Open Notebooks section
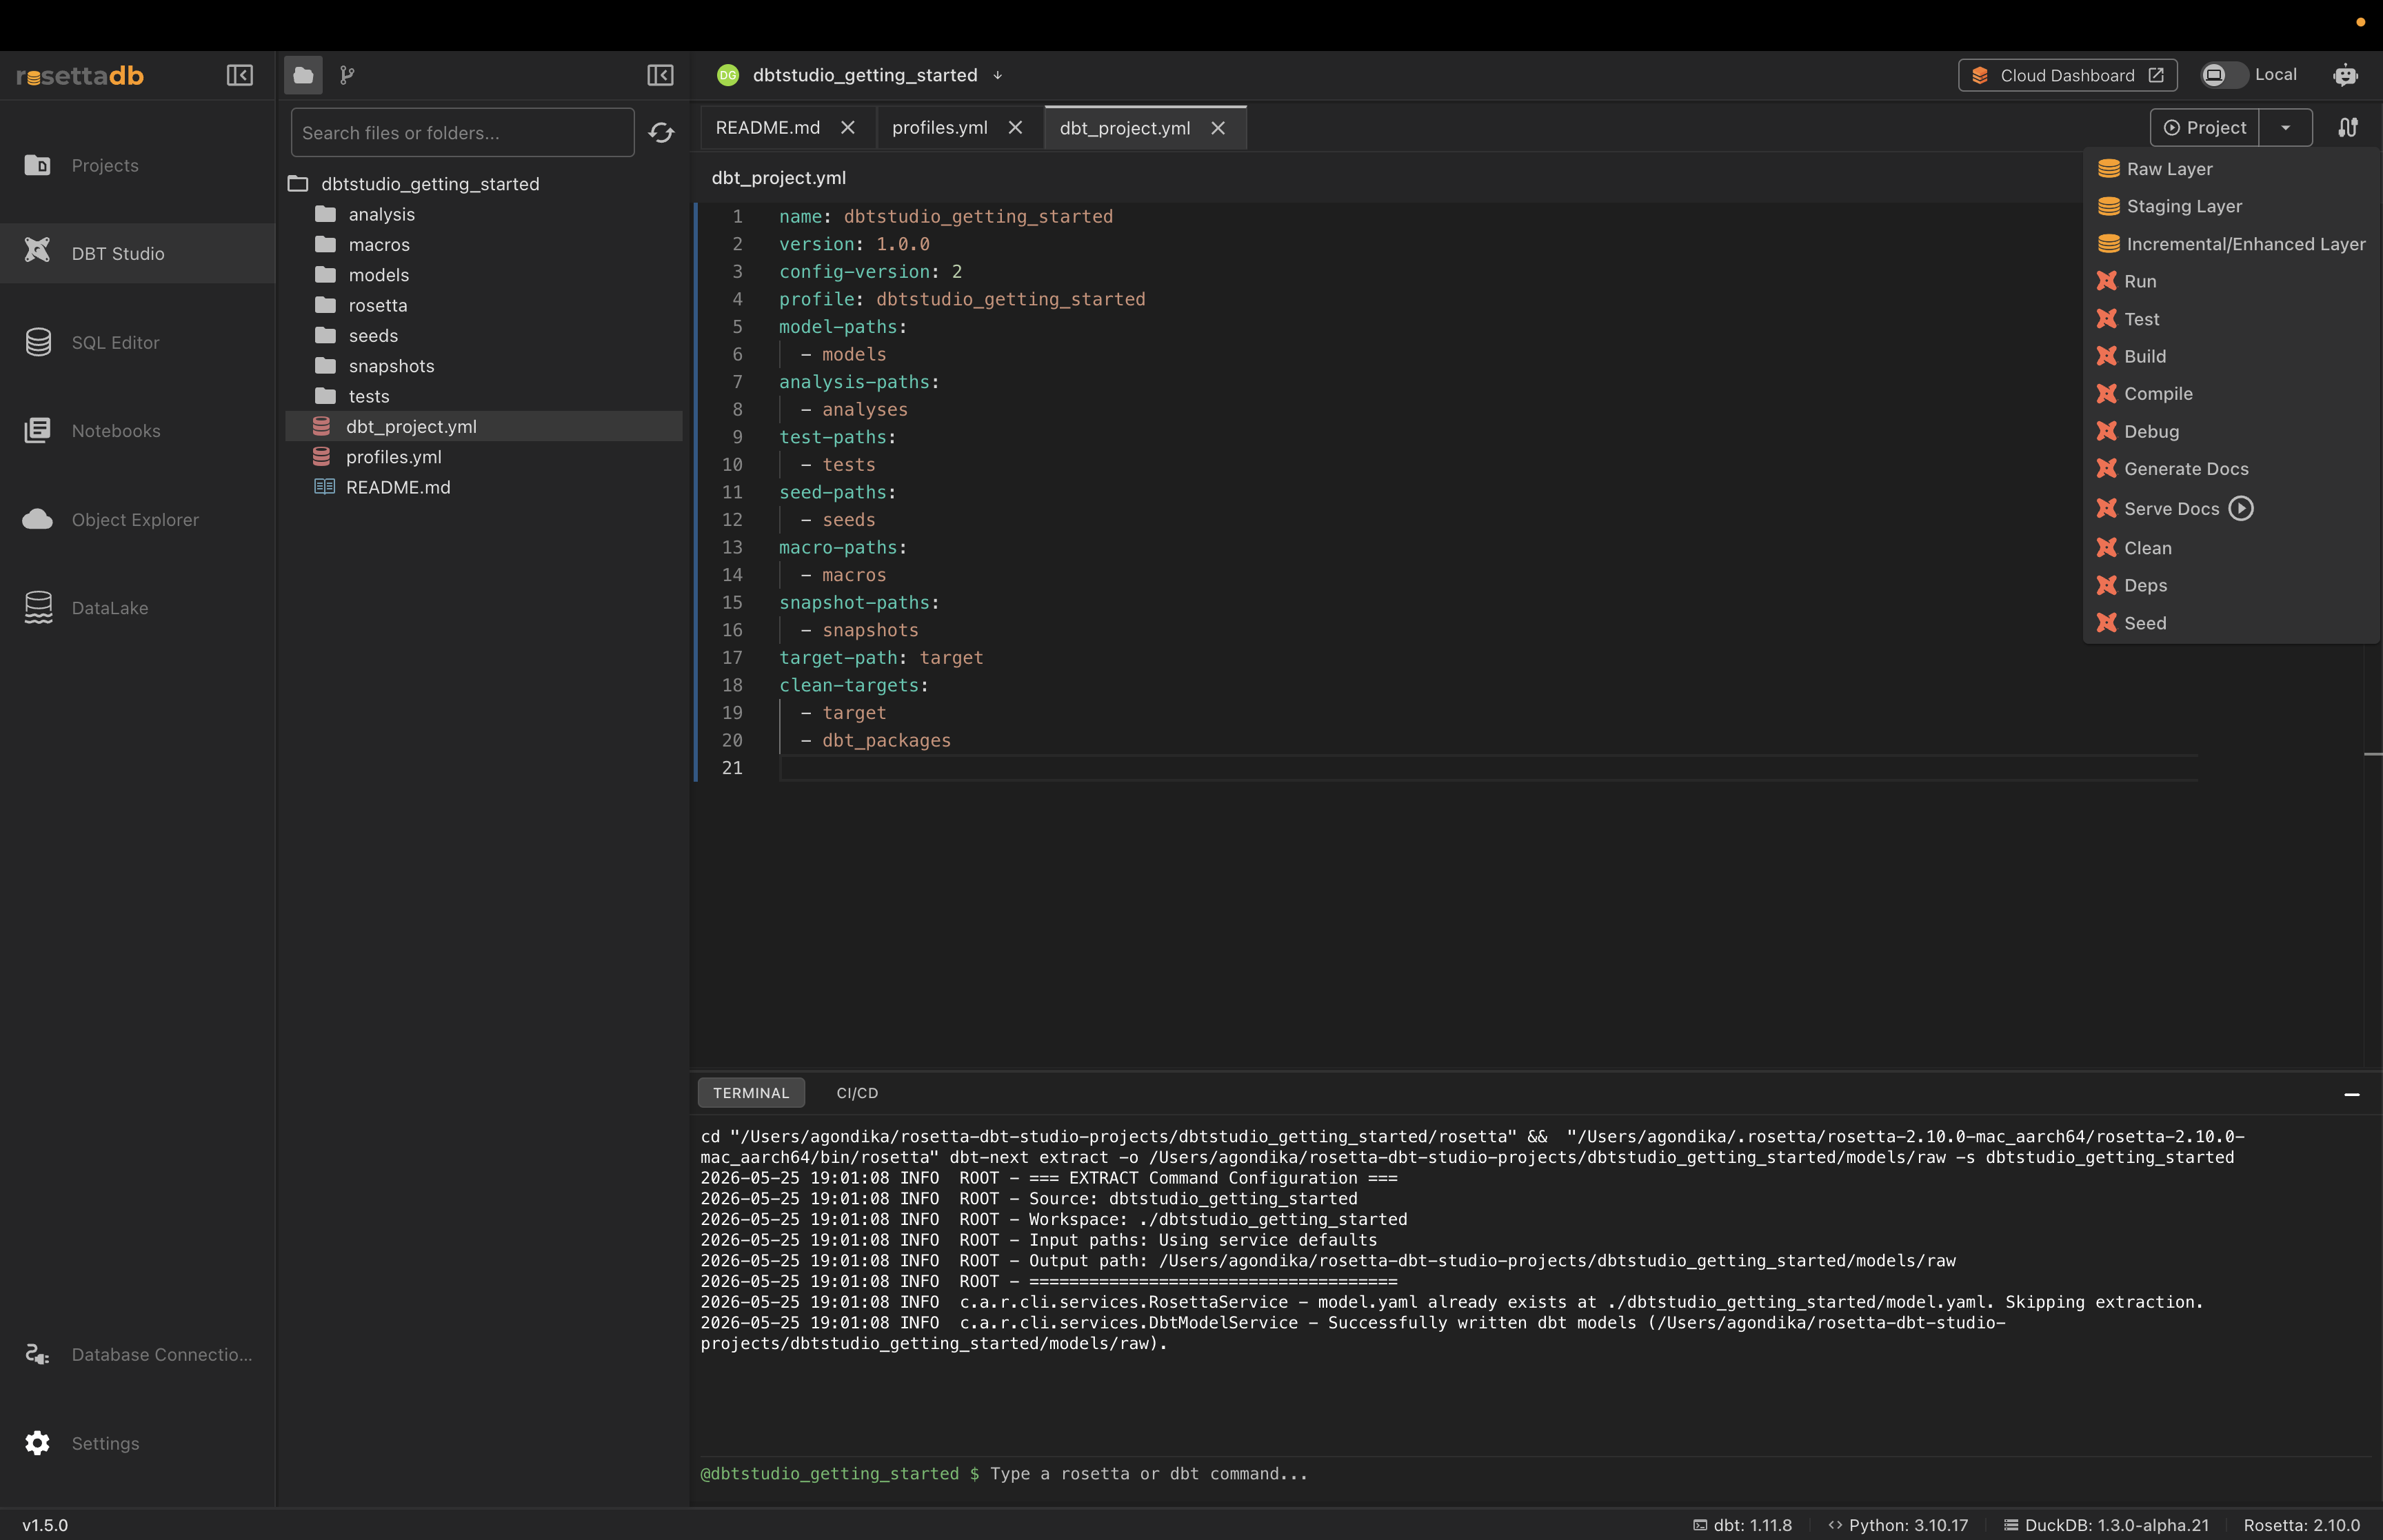 coord(138,431)
